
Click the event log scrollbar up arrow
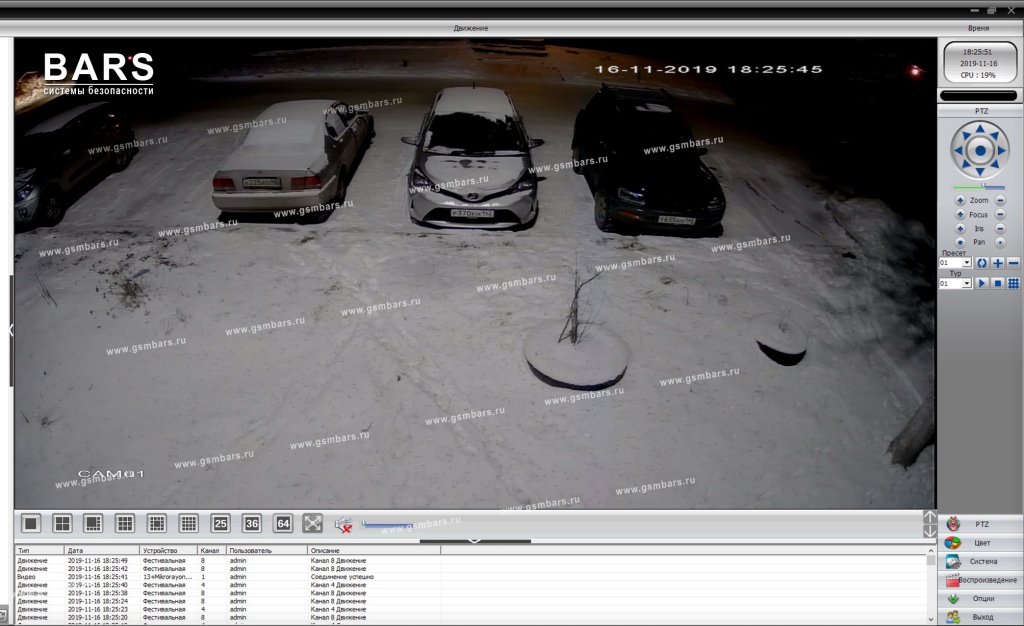click(x=931, y=551)
